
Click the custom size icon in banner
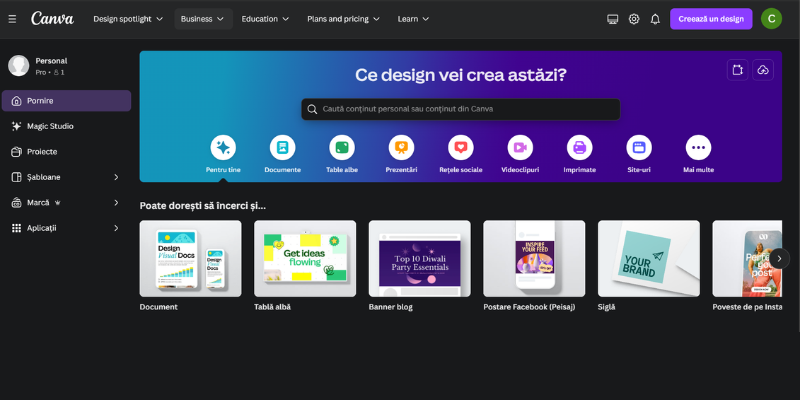[x=737, y=70]
